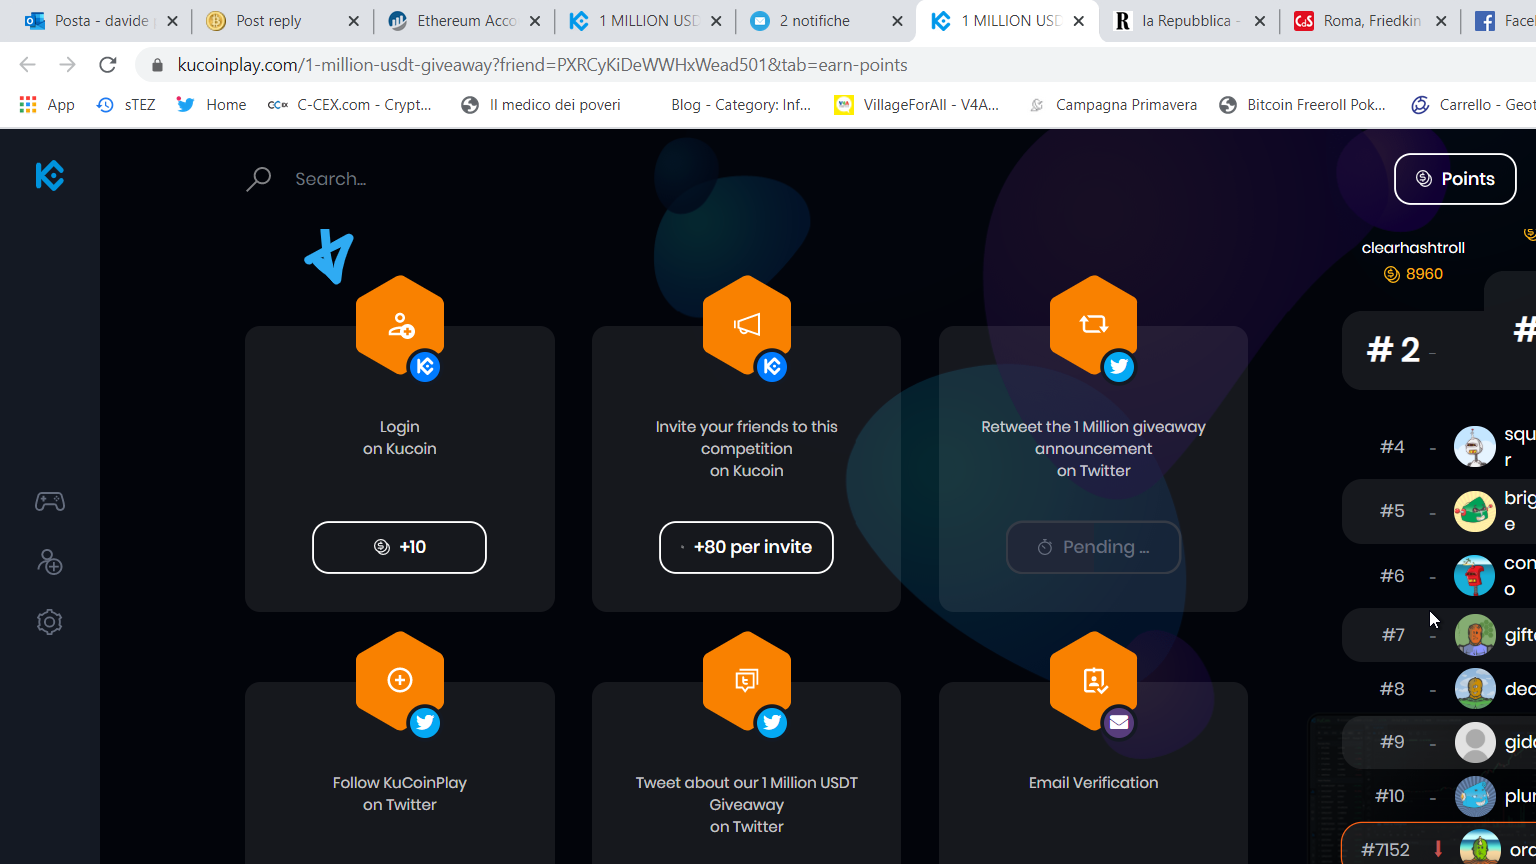The image size is (1536, 864).
Task: Click the #8 leaderboard avatar
Action: click(x=1475, y=689)
